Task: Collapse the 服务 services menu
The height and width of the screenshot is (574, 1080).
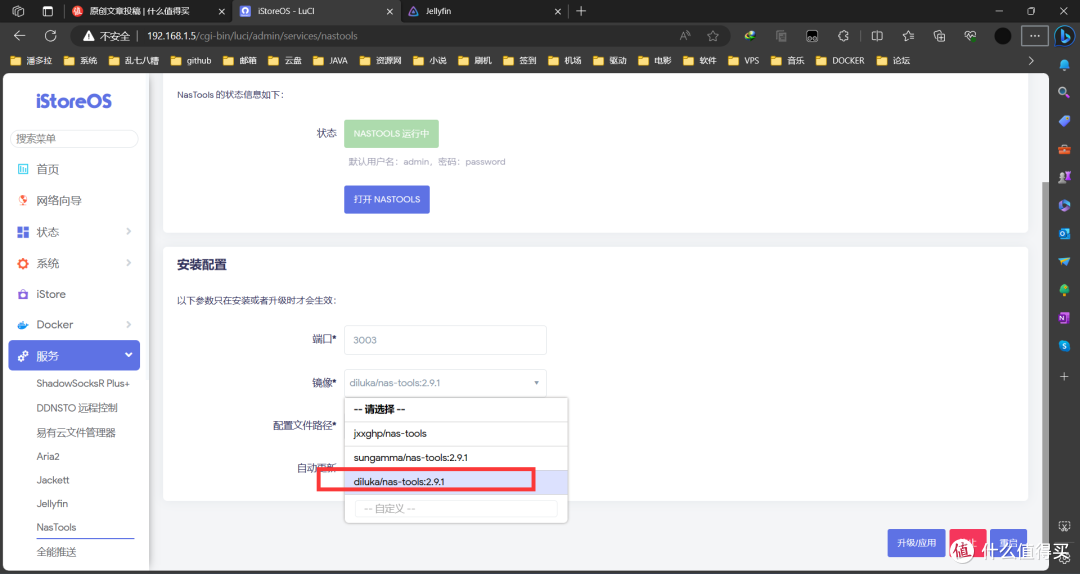Action: 74,356
